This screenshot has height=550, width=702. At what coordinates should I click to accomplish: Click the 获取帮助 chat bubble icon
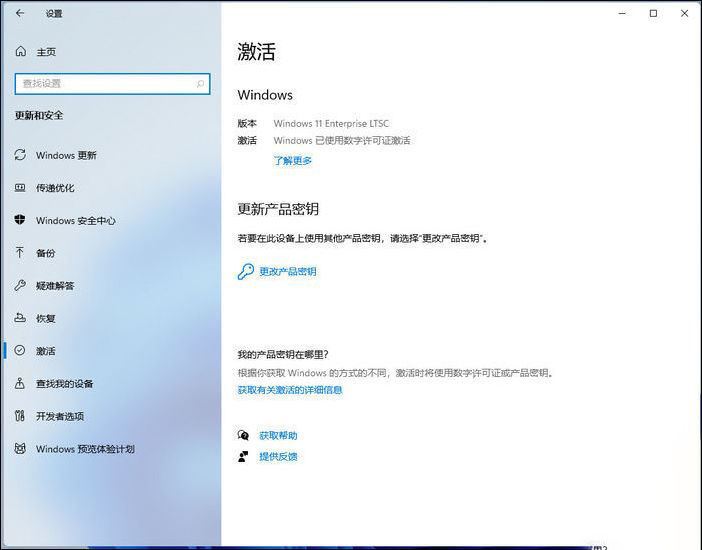click(x=243, y=435)
